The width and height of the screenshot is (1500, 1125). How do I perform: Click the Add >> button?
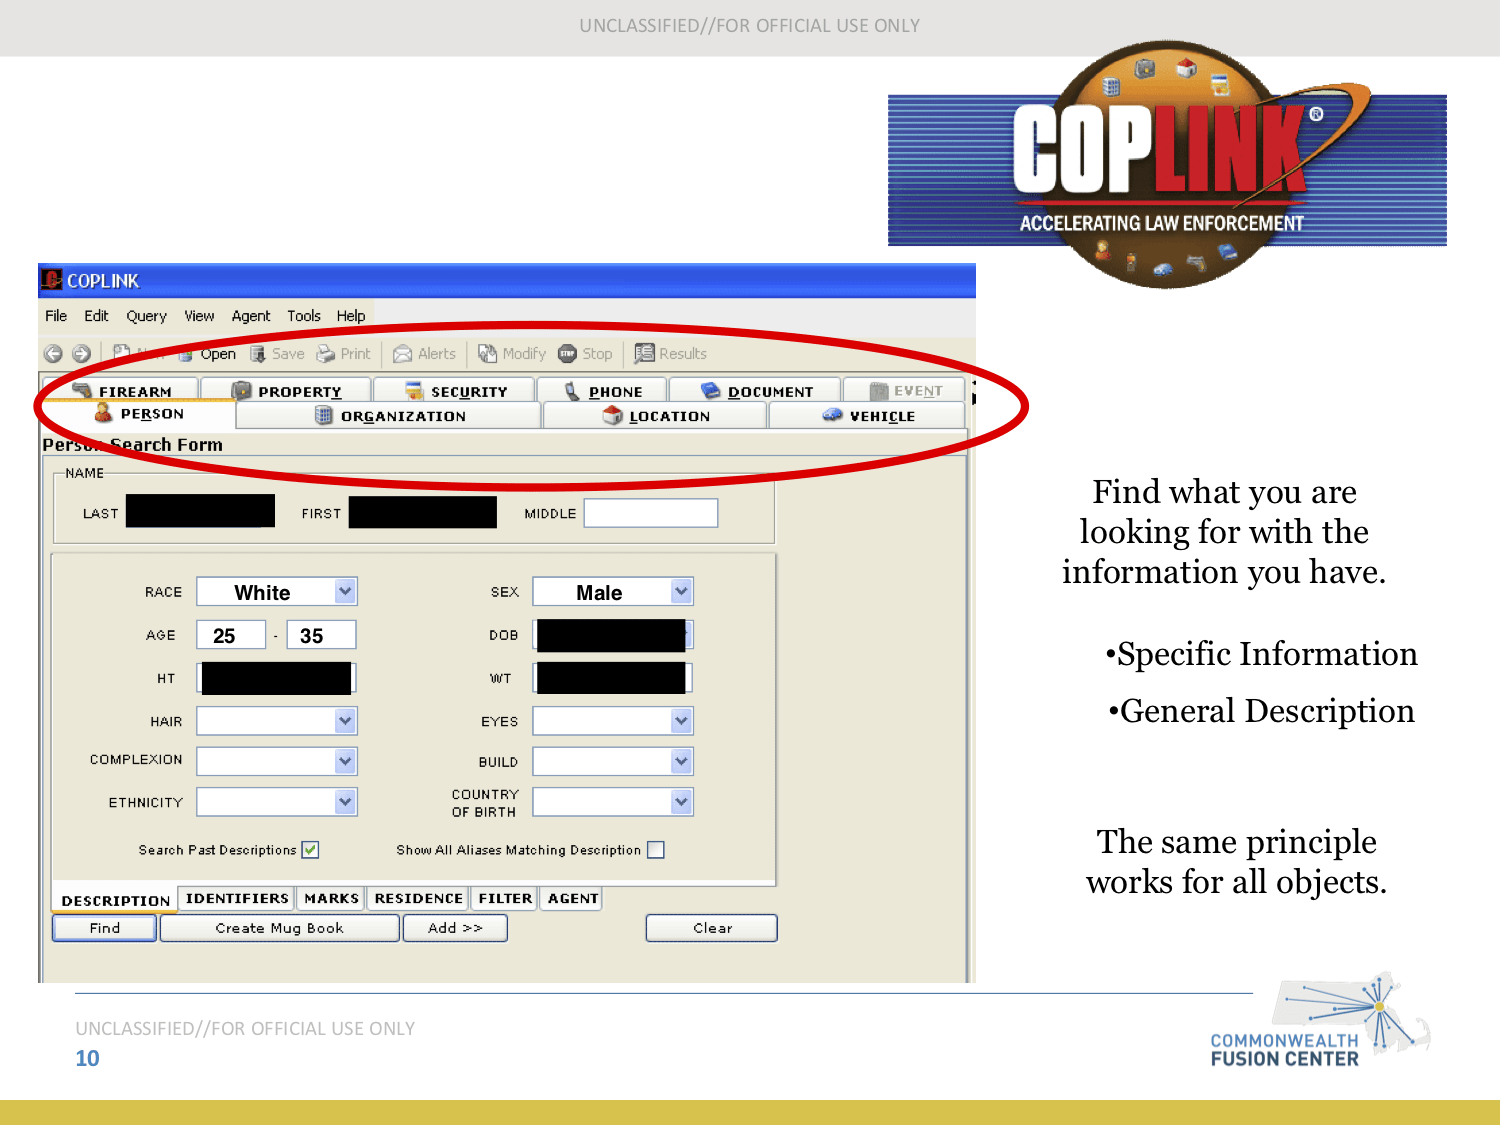pyautogui.click(x=455, y=928)
